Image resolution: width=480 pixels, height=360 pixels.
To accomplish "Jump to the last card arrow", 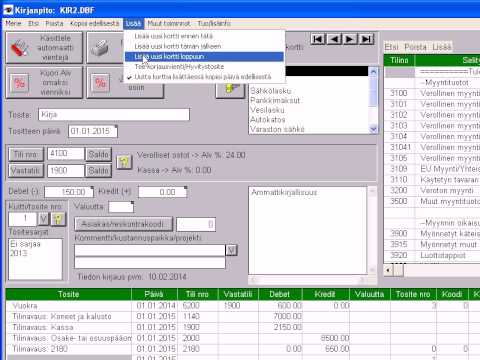I will click(x=366, y=39).
